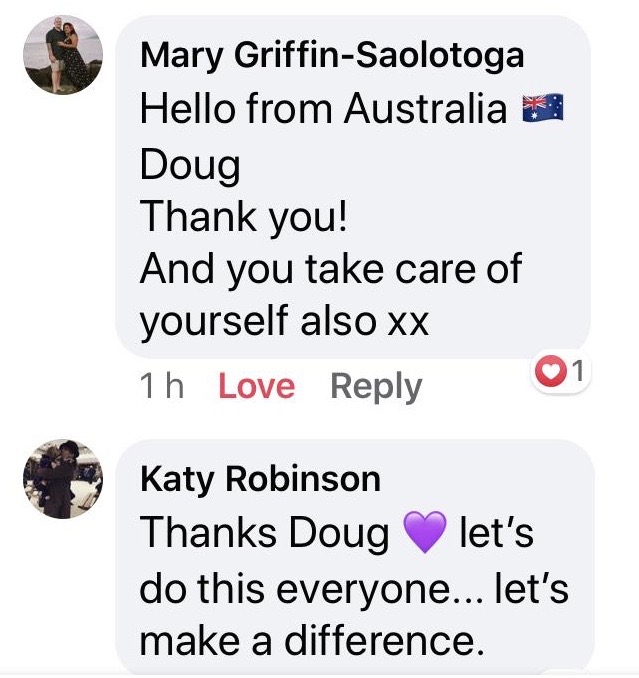Click the Katy Robinson name link
This screenshot has height=678, width=639.
click(261, 479)
